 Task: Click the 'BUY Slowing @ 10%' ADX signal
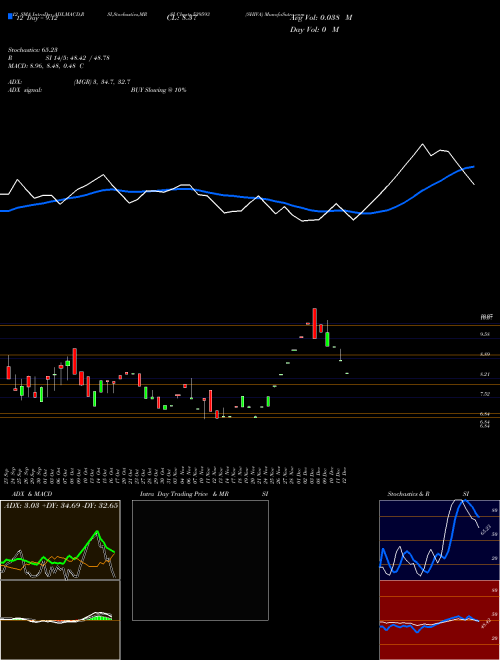[158, 90]
